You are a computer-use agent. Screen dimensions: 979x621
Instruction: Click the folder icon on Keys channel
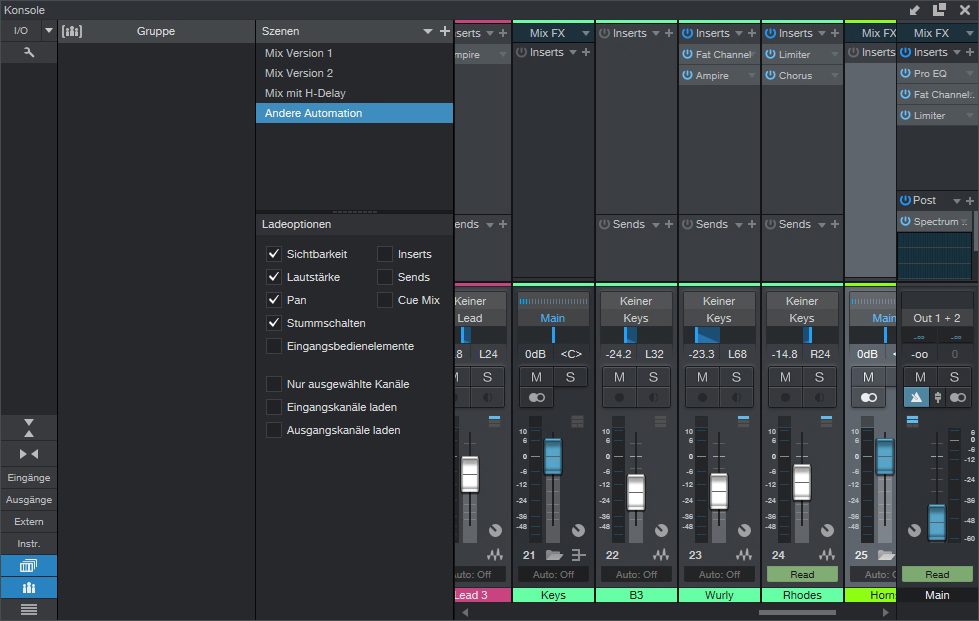[553, 555]
